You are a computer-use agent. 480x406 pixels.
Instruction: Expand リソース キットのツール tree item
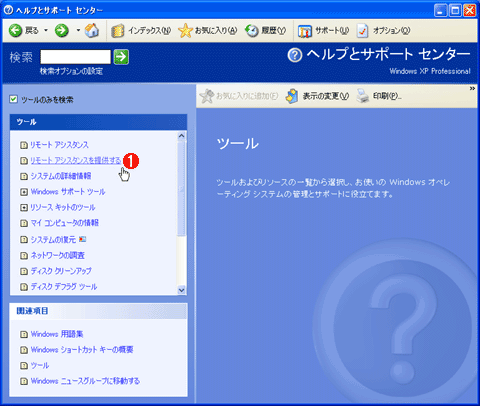coord(24,208)
